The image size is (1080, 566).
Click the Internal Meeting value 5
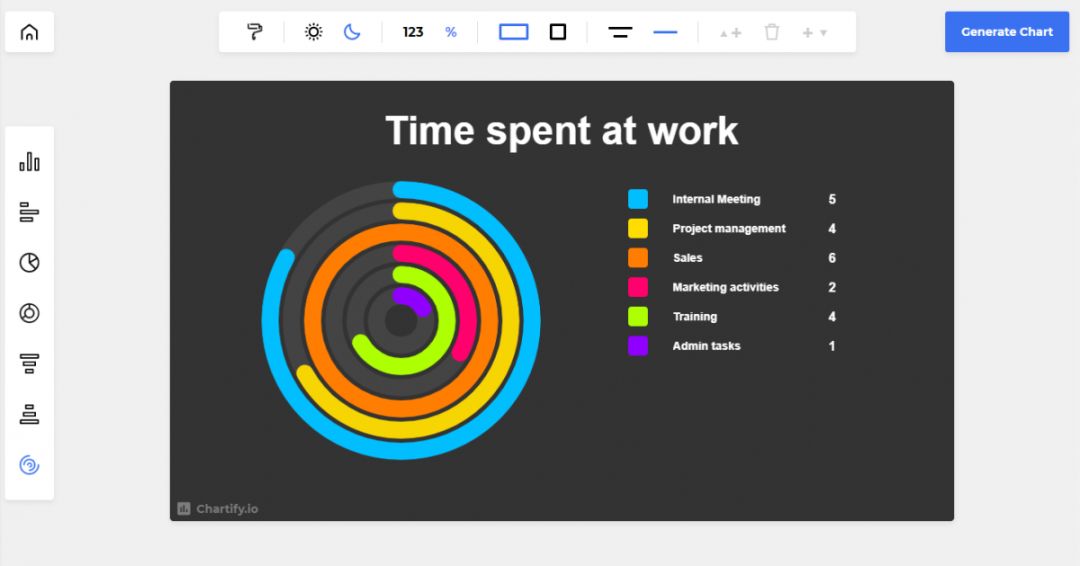point(832,199)
